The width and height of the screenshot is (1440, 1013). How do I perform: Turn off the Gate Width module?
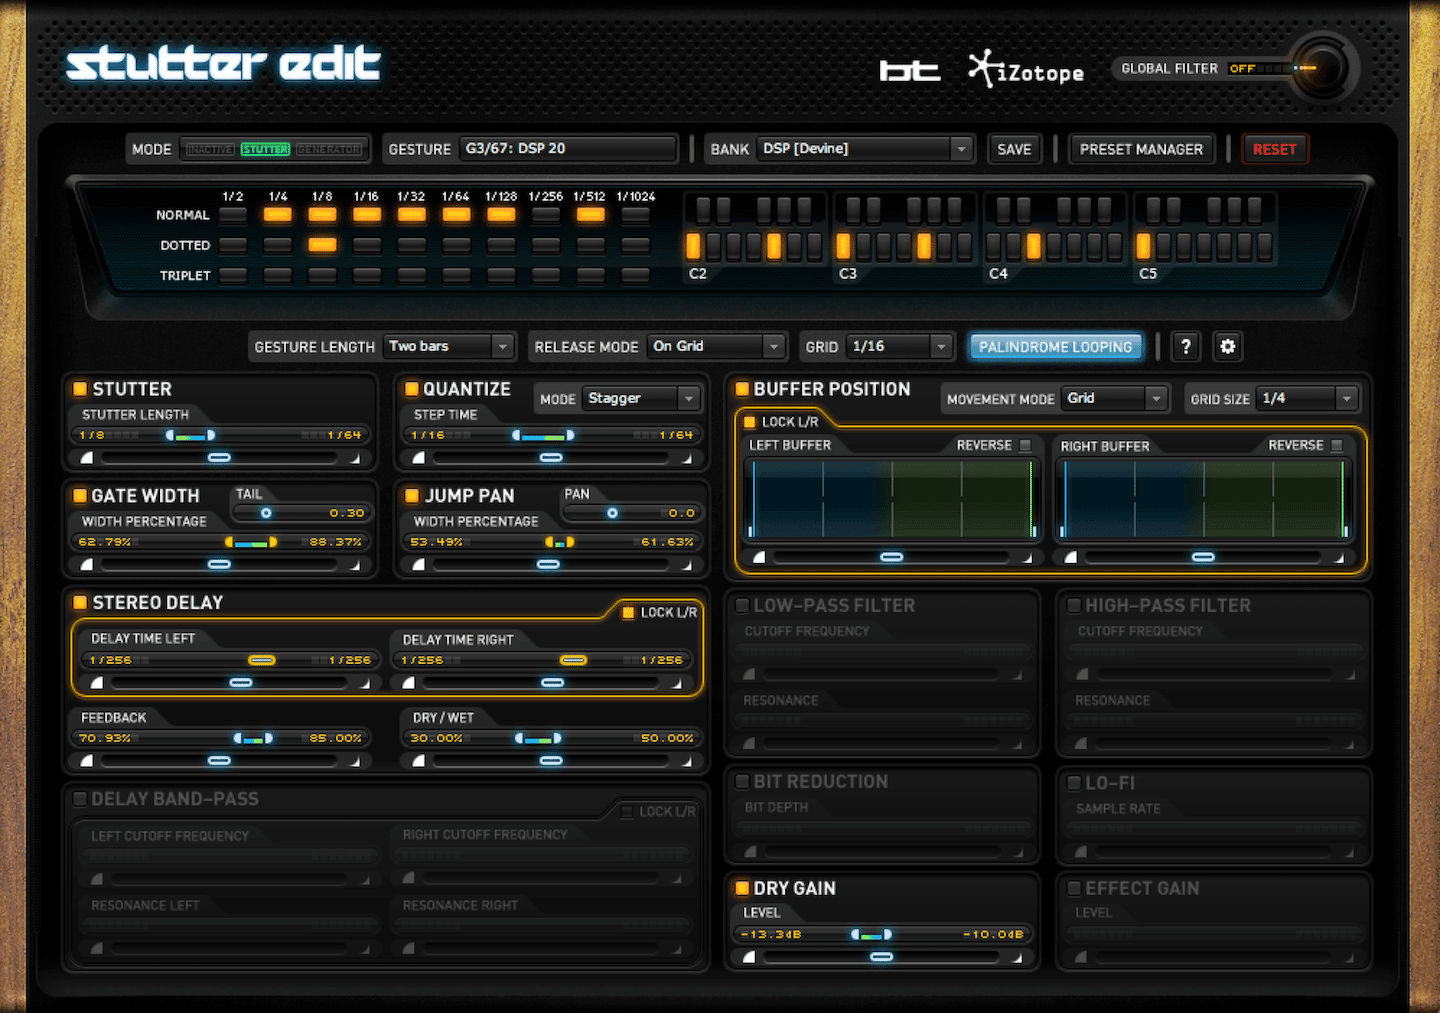click(80, 495)
